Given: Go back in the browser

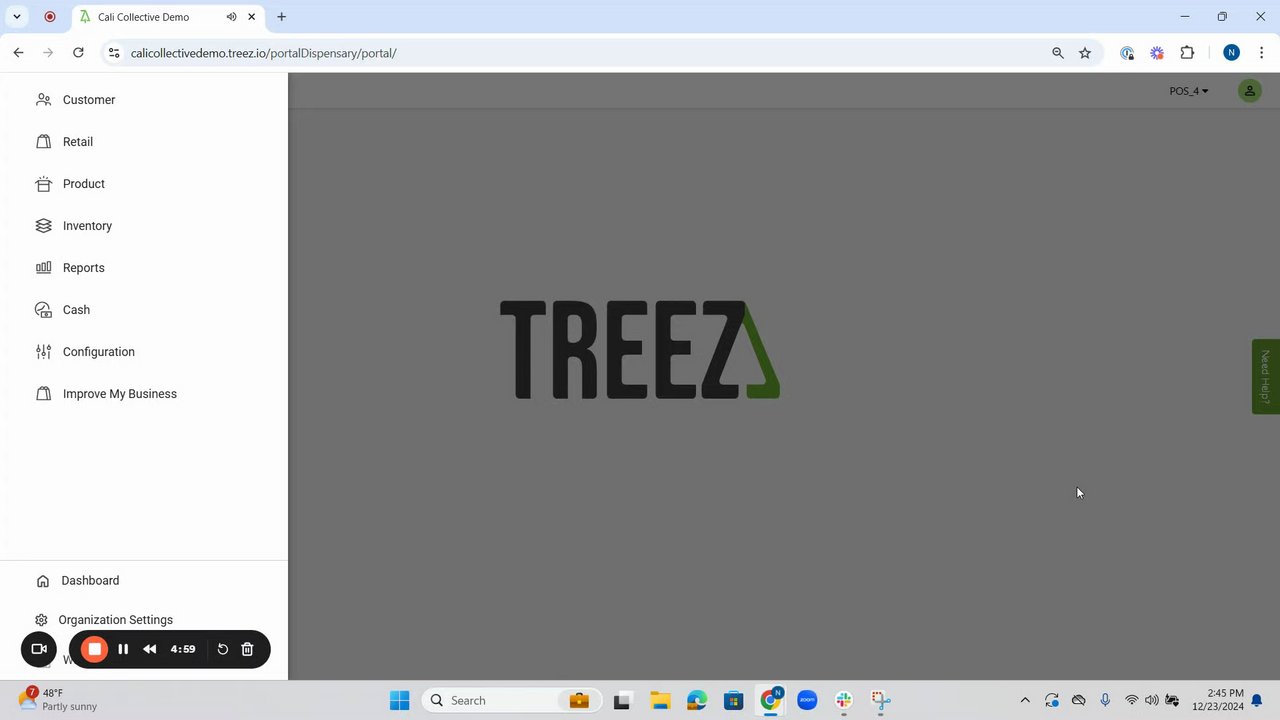Looking at the screenshot, I should 18,53.
